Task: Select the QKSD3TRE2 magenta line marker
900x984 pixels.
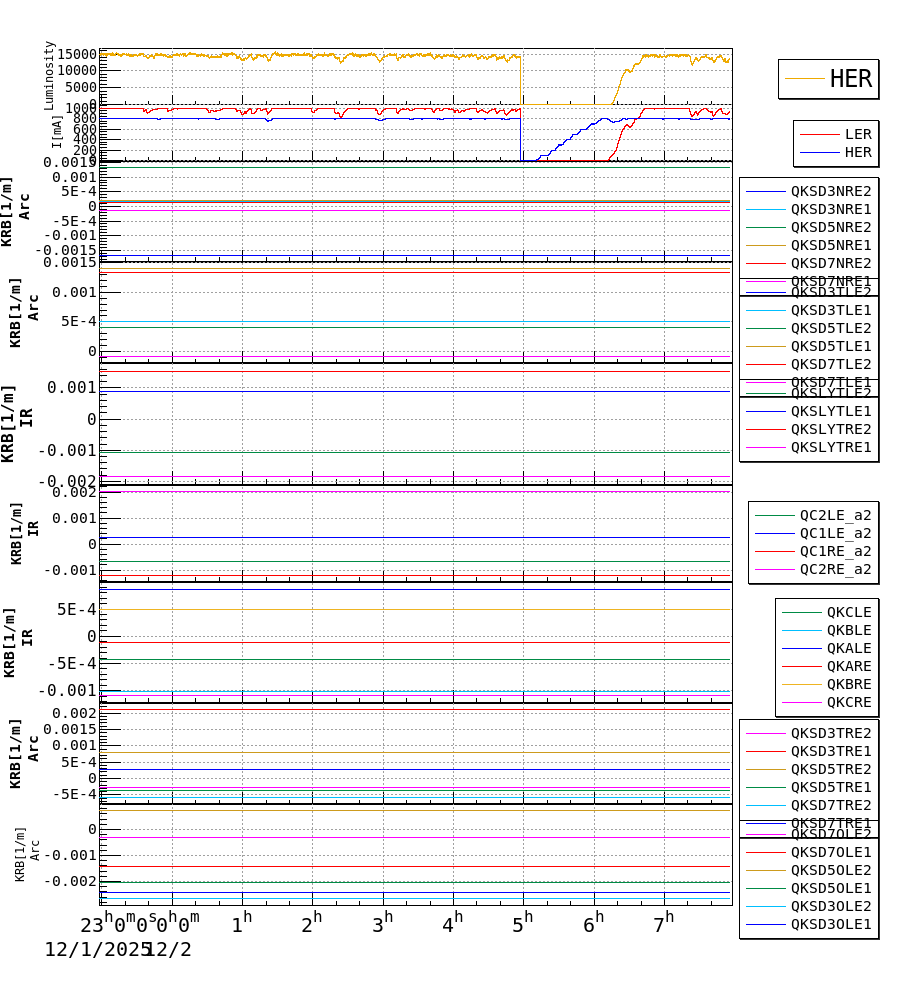Action: point(764,733)
